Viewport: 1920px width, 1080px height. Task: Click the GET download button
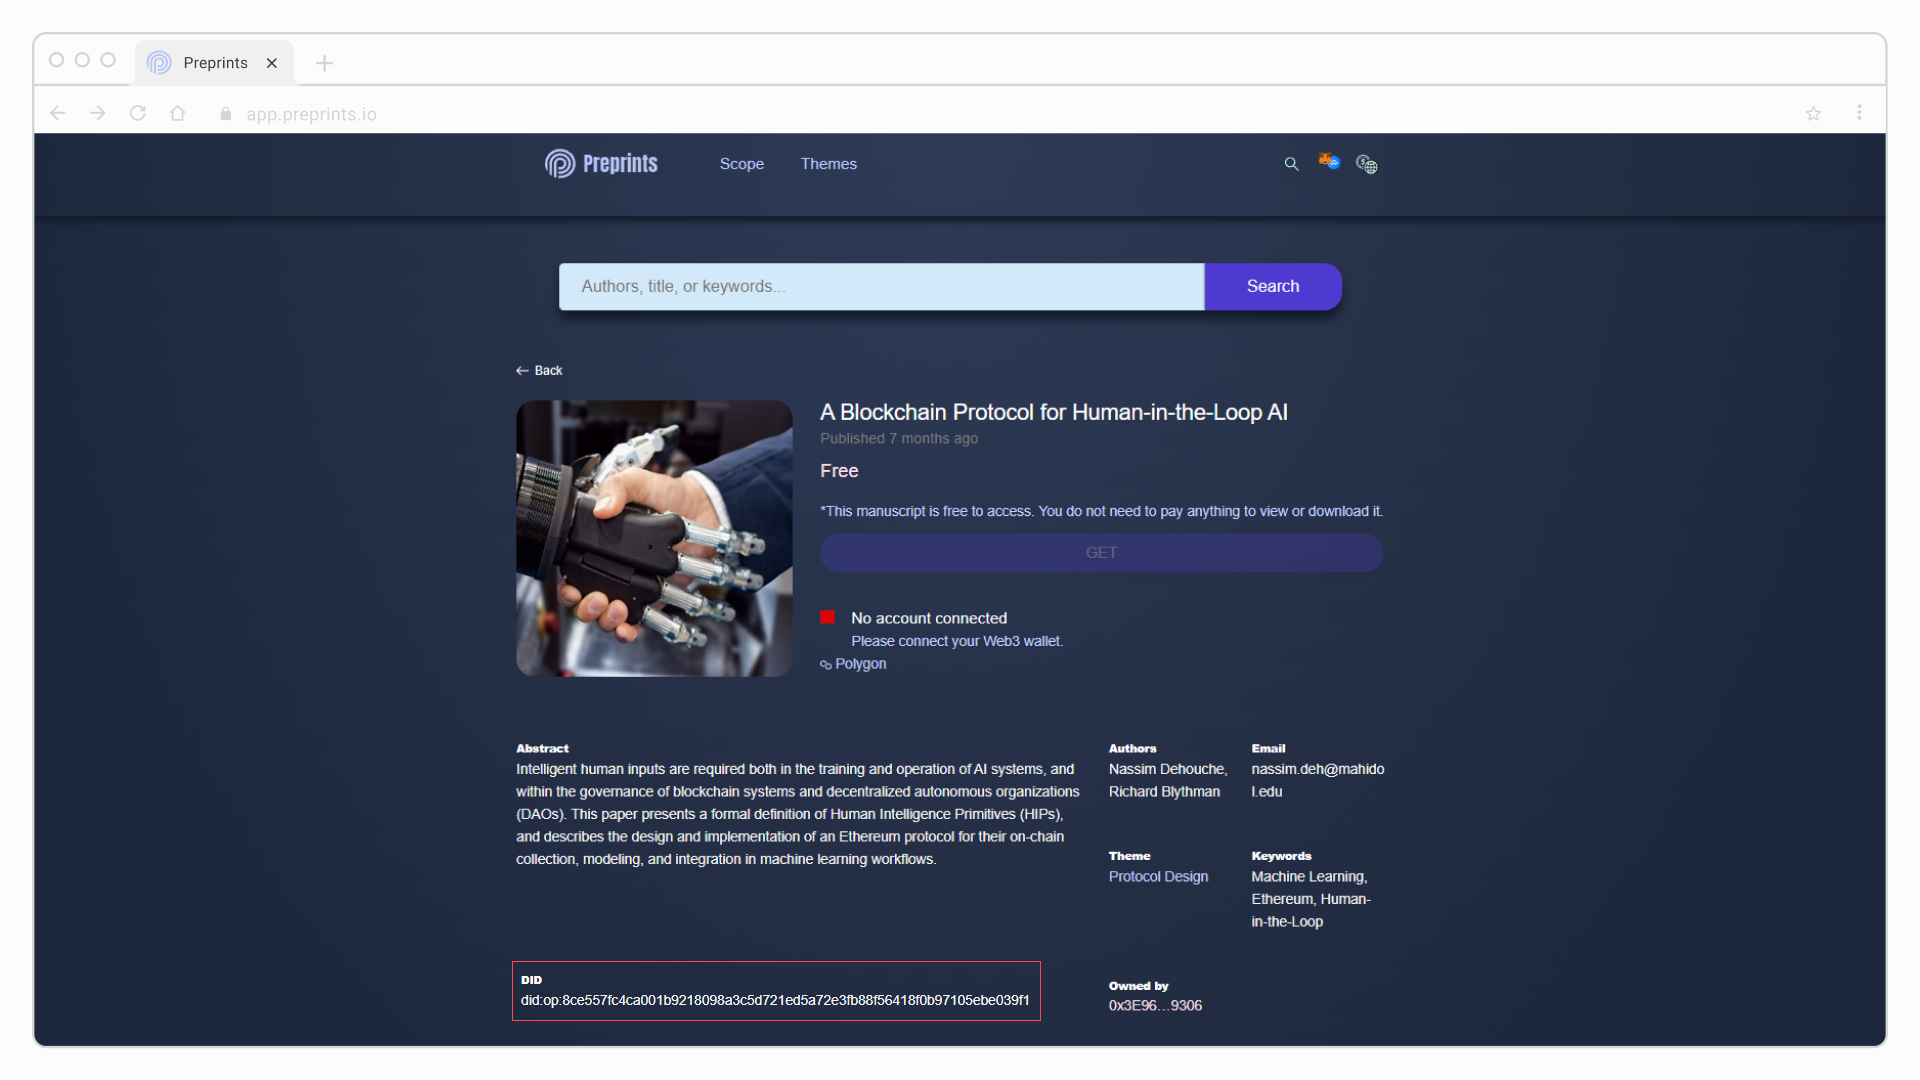coord(1100,552)
